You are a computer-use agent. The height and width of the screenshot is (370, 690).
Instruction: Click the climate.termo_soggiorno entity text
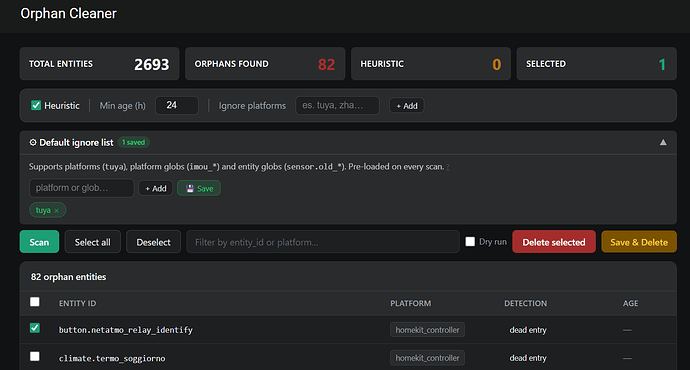pos(112,358)
